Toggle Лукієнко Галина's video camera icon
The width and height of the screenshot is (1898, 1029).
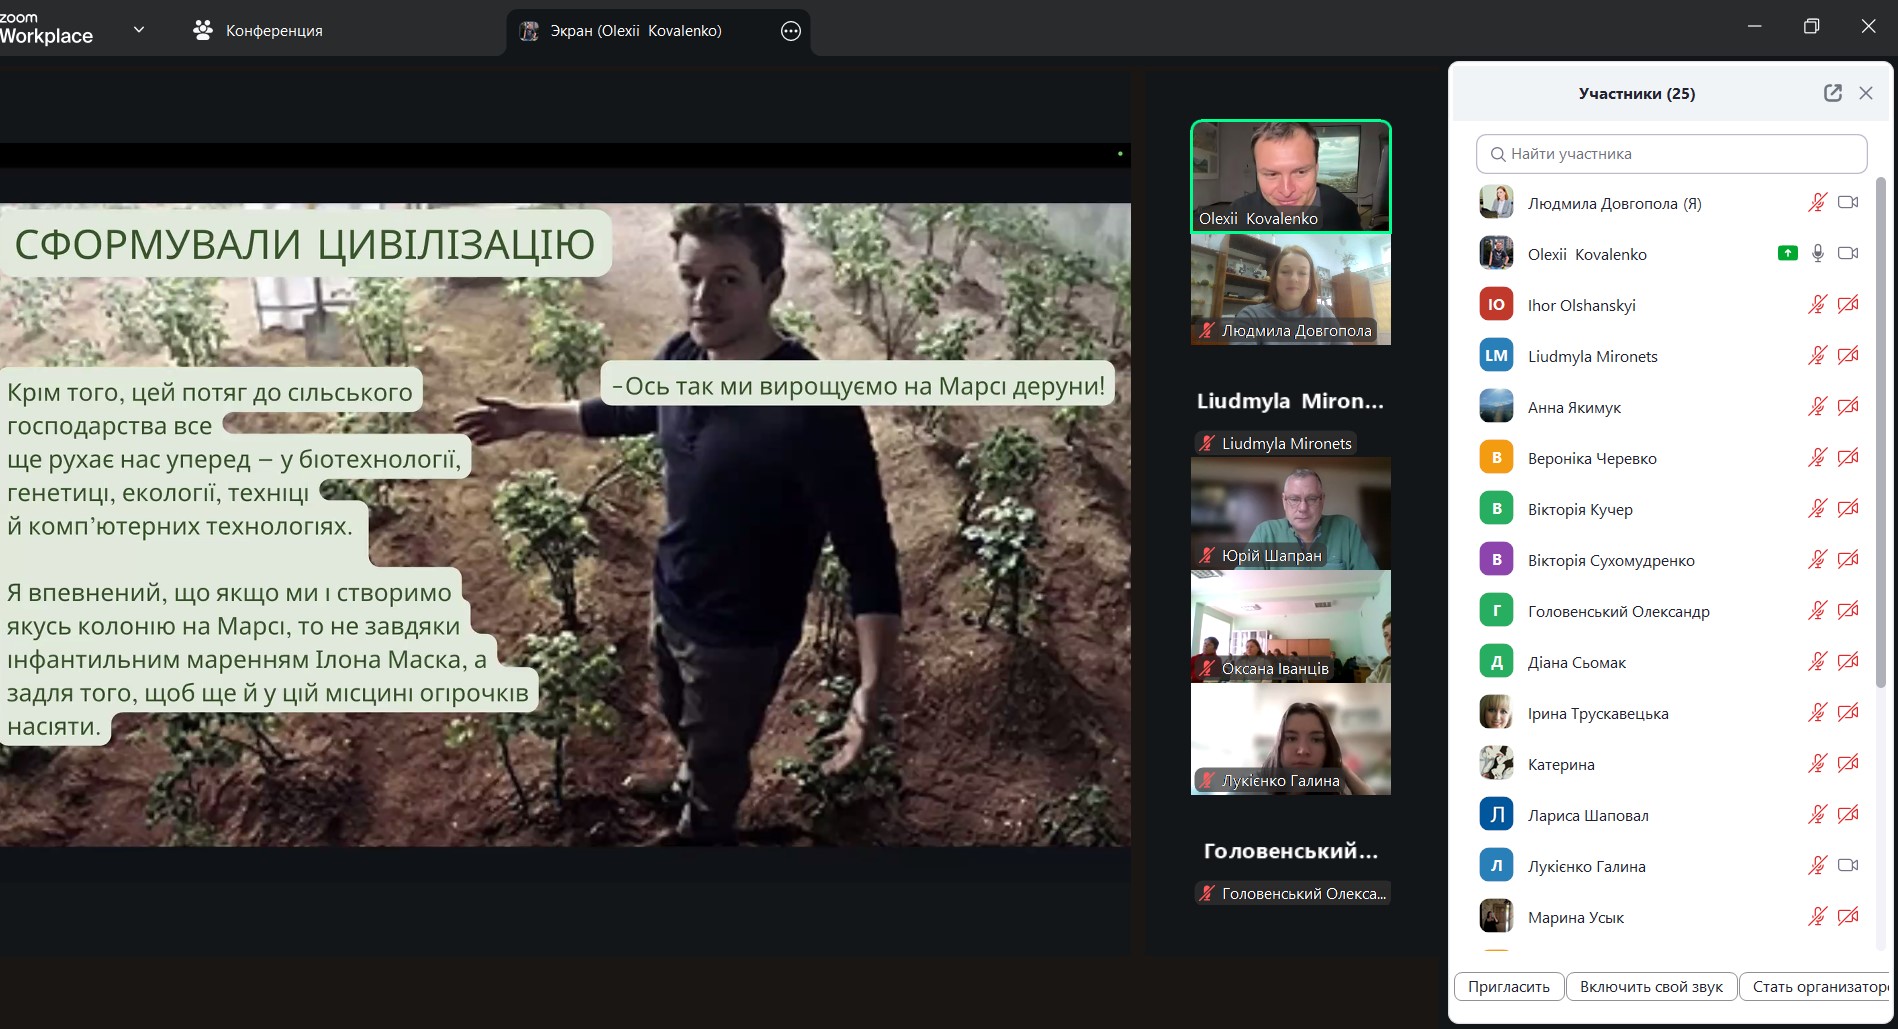click(1848, 866)
